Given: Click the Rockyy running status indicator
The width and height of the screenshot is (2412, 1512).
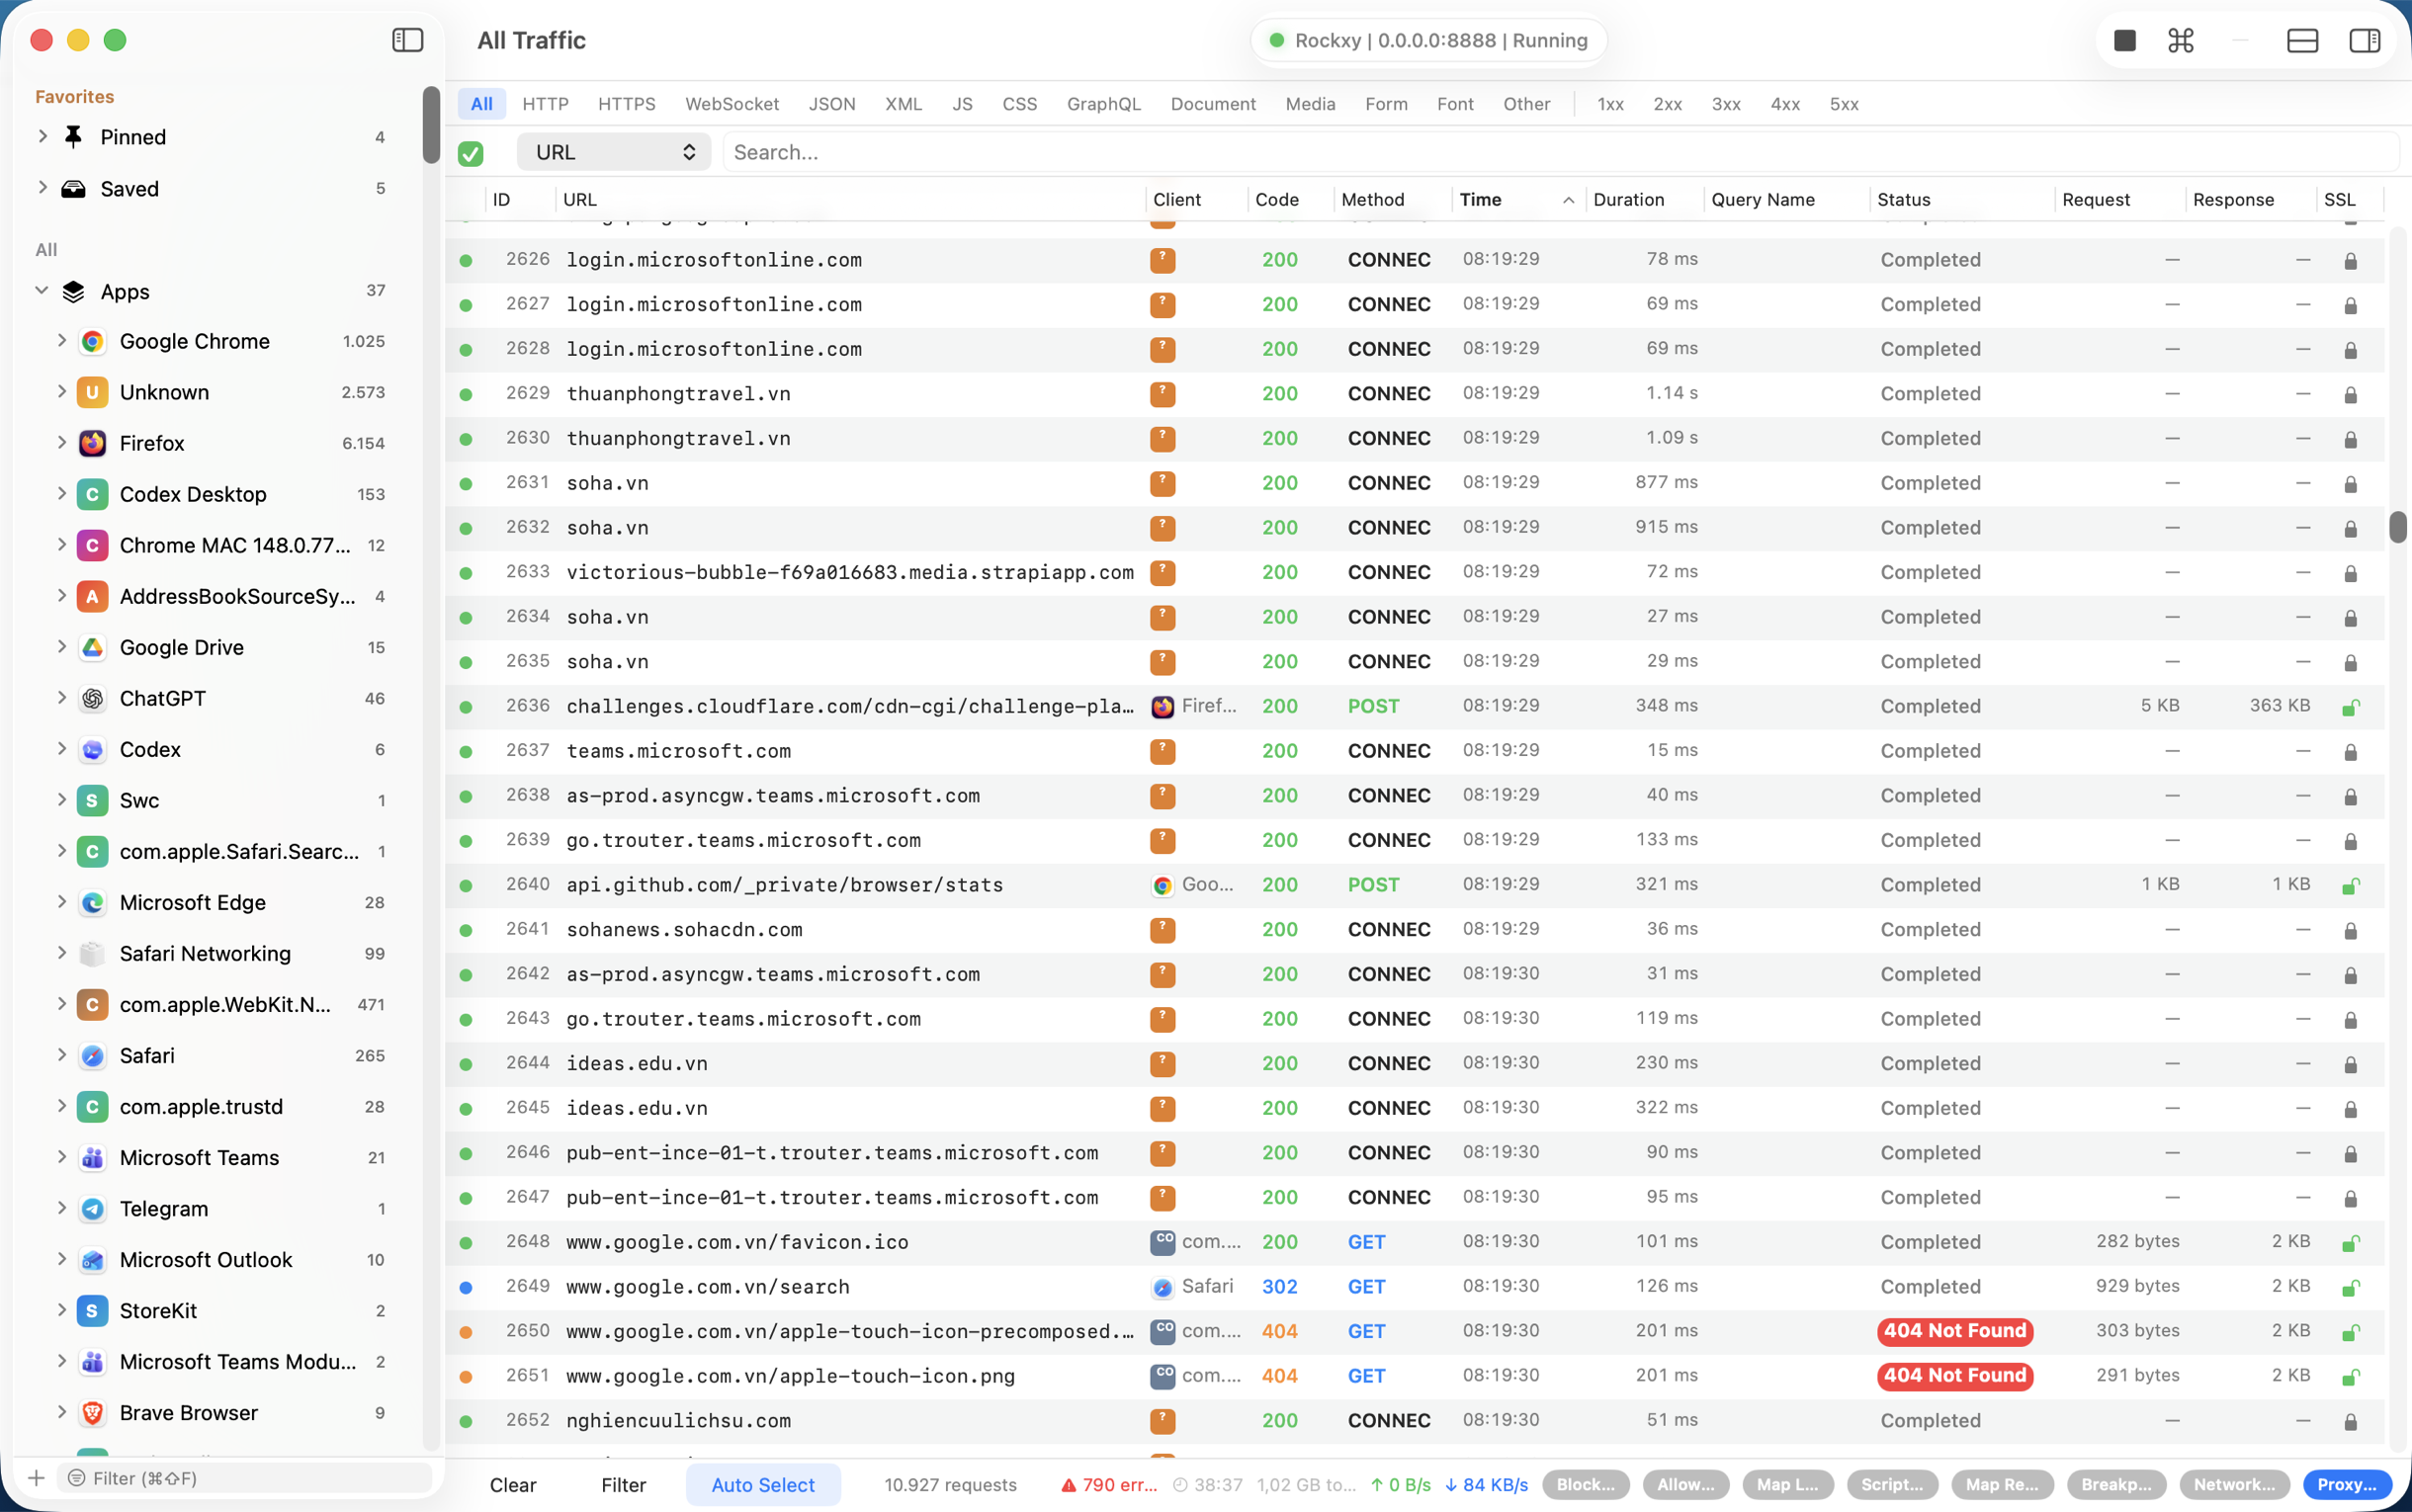Looking at the screenshot, I should click(x=1429, y=40).
